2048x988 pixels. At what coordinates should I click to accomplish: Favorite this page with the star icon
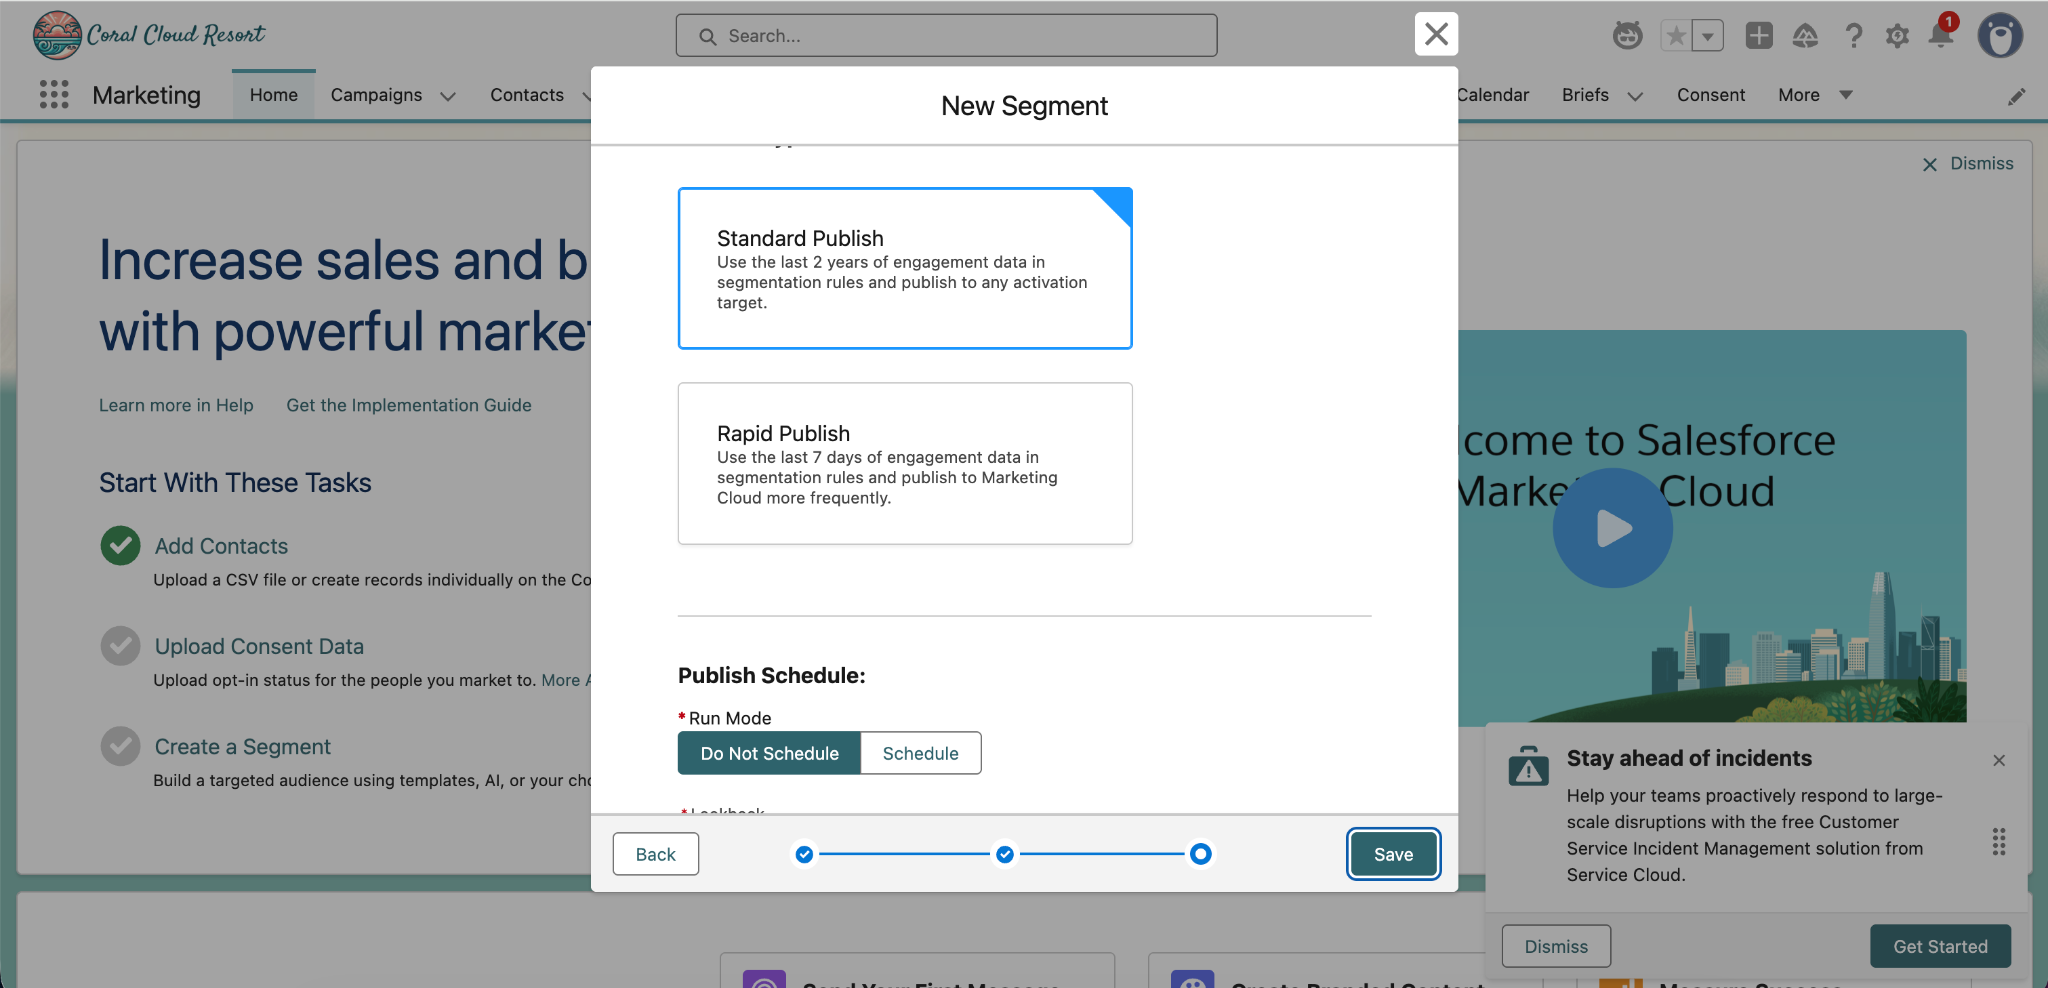coord(1676,37)
